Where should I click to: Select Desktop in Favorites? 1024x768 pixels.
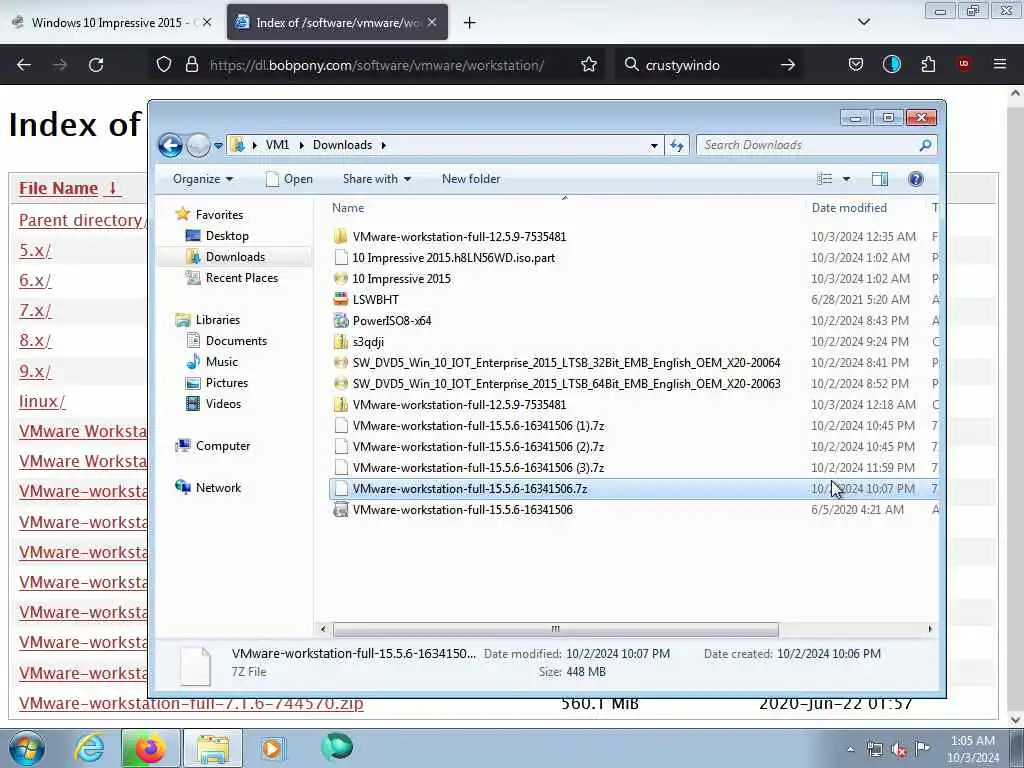pos(217,236)
